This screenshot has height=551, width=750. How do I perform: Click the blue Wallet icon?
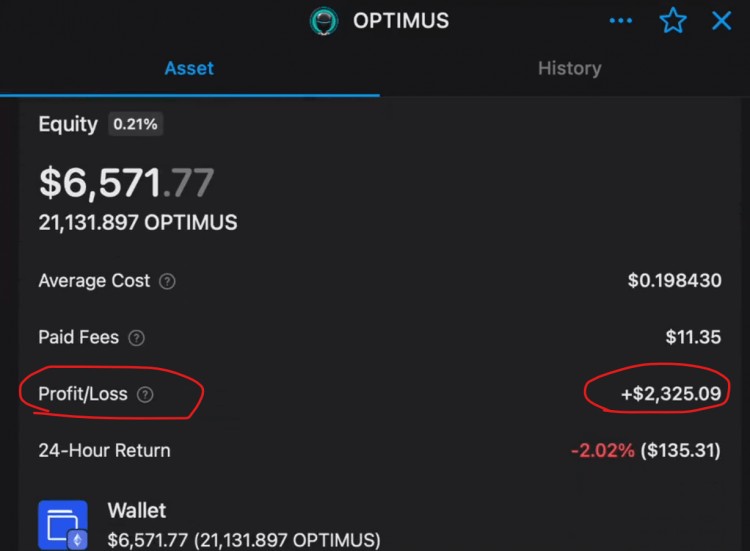point(63,525)
